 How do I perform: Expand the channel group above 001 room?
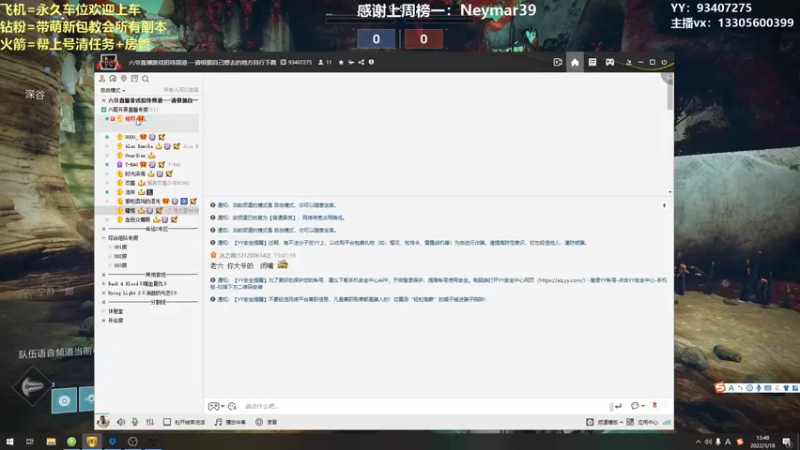pyautogui.click(x=104, y=238)
